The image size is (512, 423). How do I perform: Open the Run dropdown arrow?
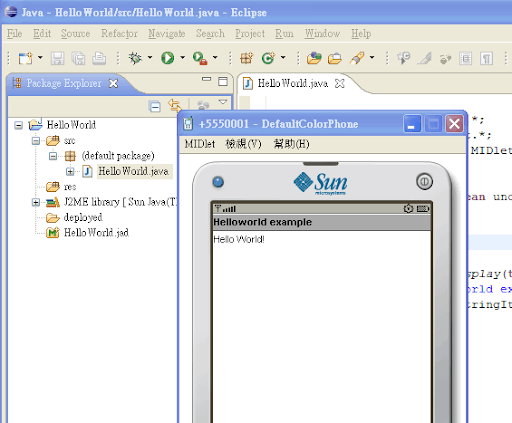[x=183, y=57]
